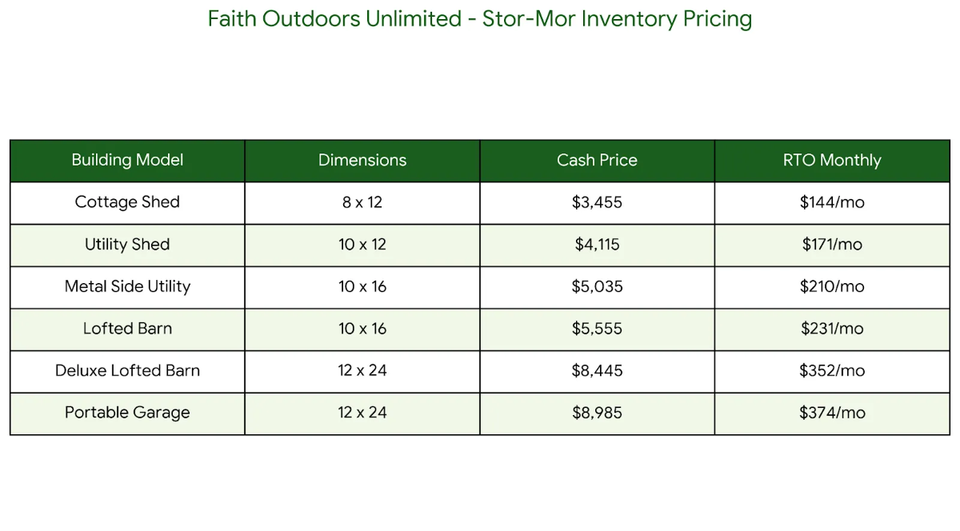960x531 pixels.
Task: Select the $374/mo RTO cell
Action: tap(832, 412)
